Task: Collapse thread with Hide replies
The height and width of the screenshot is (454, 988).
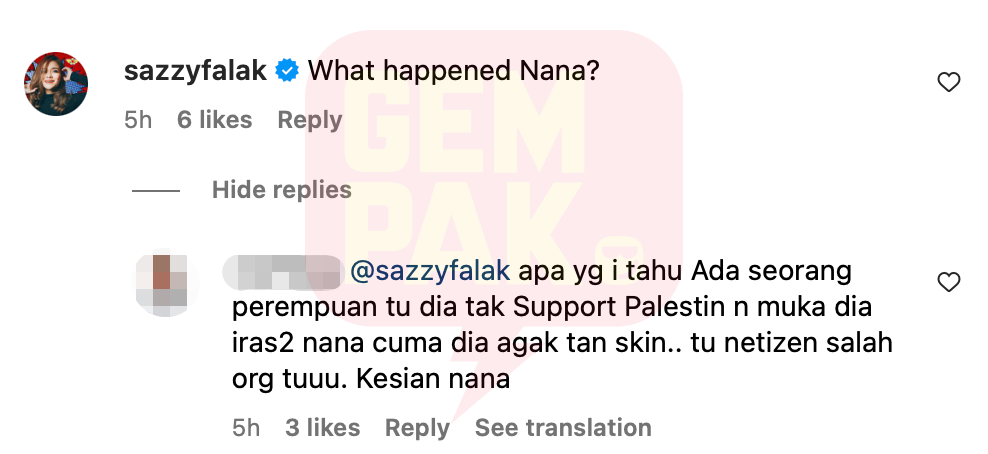Action: [282, 190]
